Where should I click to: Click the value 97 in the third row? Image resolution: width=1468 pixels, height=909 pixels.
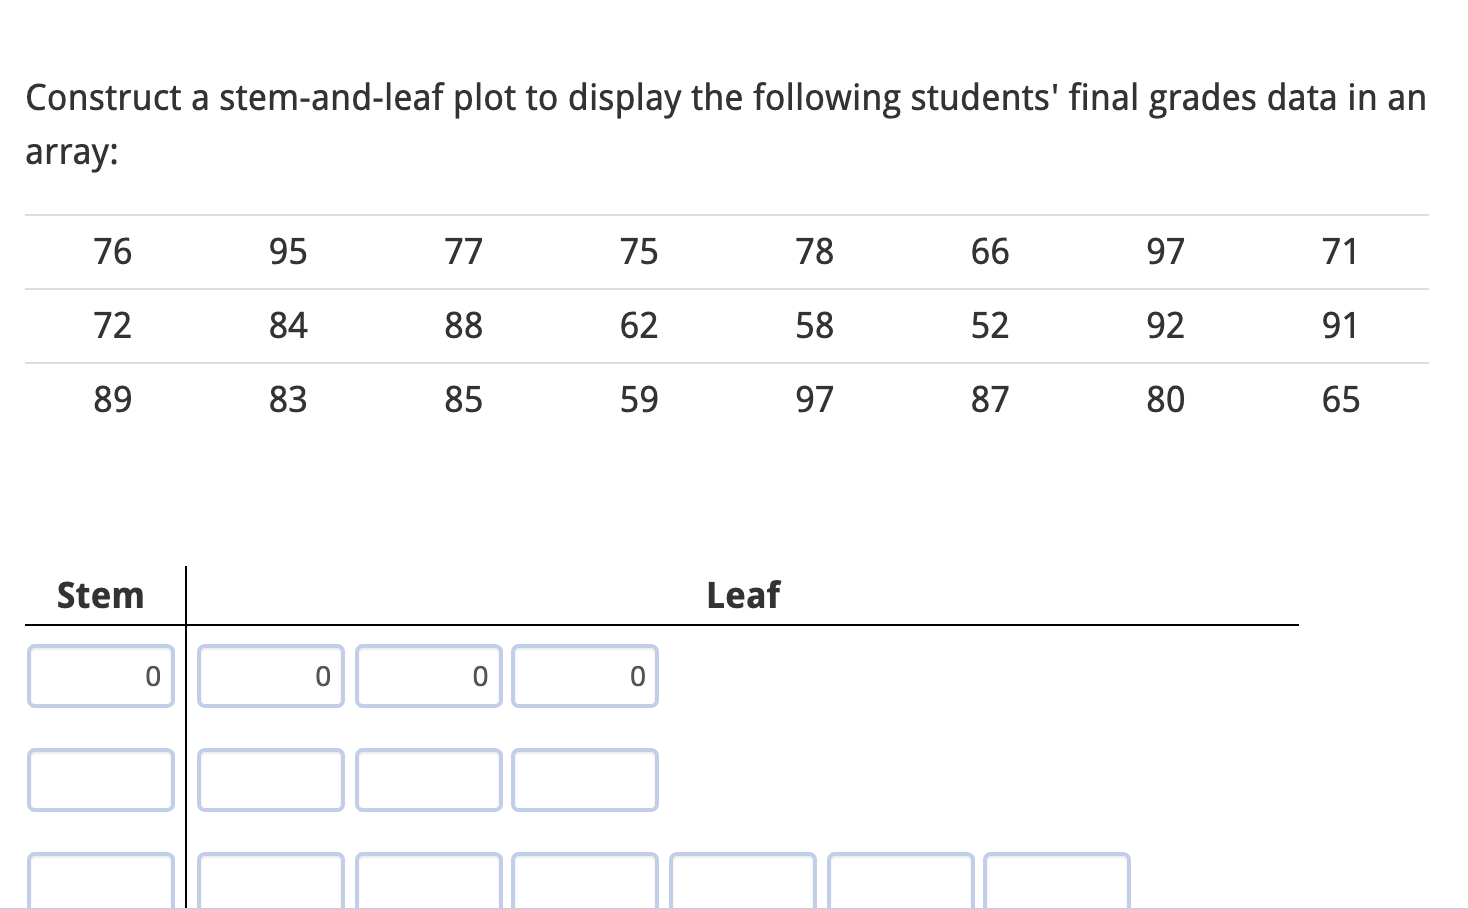(814, 398)
